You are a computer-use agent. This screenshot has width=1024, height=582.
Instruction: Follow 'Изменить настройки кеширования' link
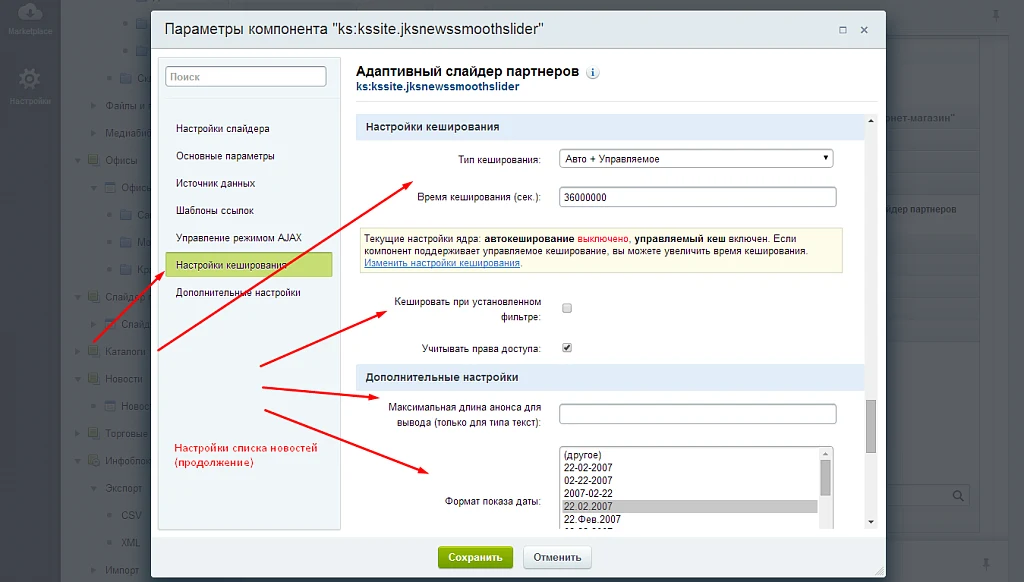442,263
